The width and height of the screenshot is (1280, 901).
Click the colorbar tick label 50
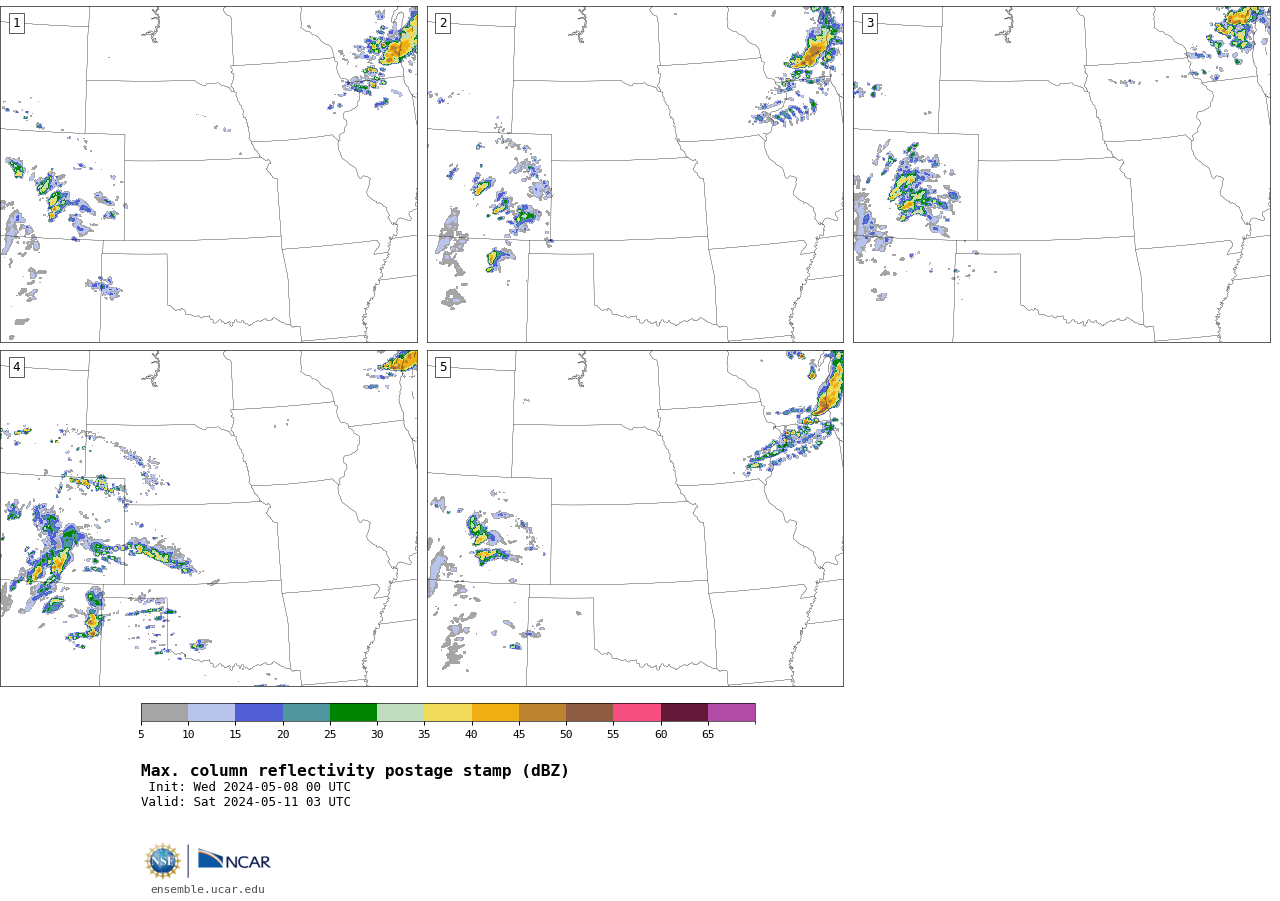click(566, 735)
